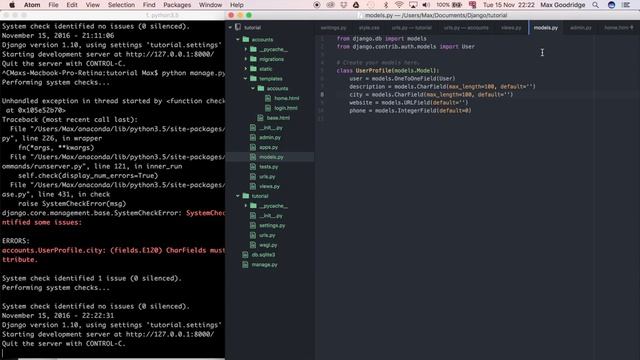
Task: Switch to the settings.py tab
Action: tap(333, 28)
